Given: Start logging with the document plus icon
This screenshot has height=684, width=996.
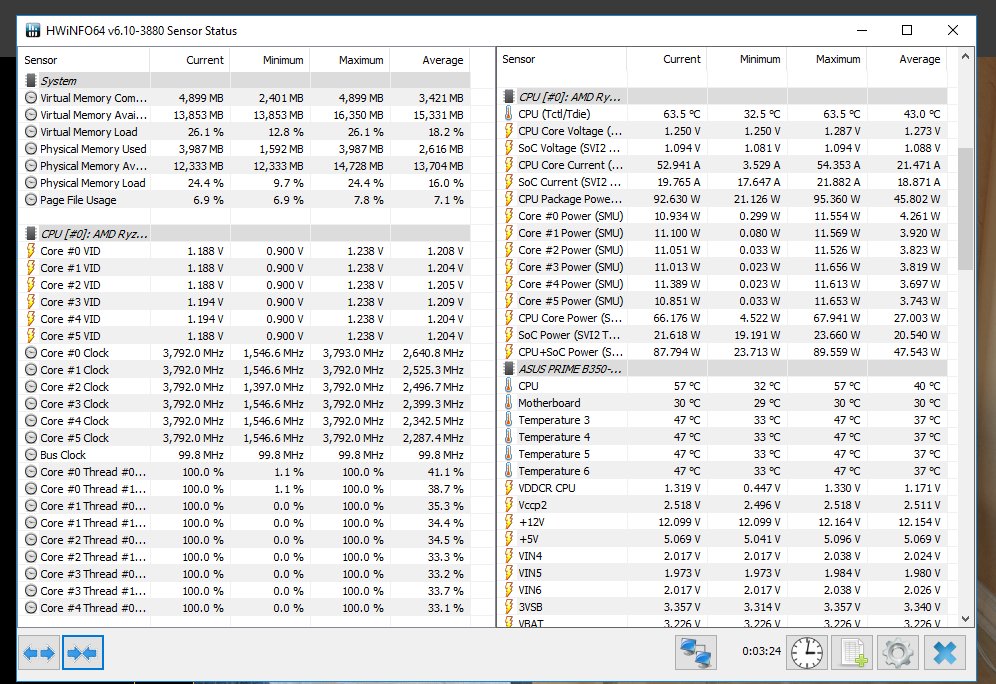Looking at the screenshot, I should (x=852, y=652).
